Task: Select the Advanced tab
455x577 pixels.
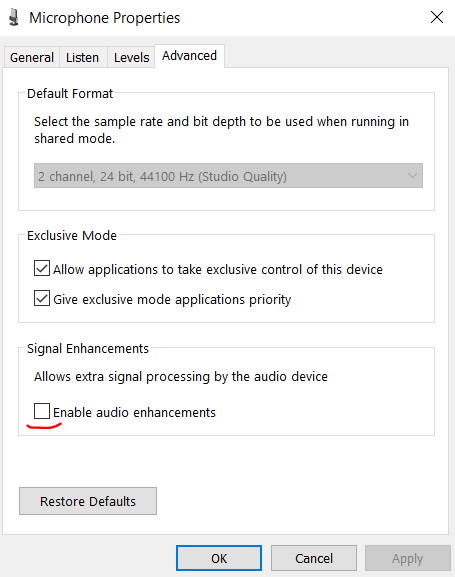Action: 189,56
